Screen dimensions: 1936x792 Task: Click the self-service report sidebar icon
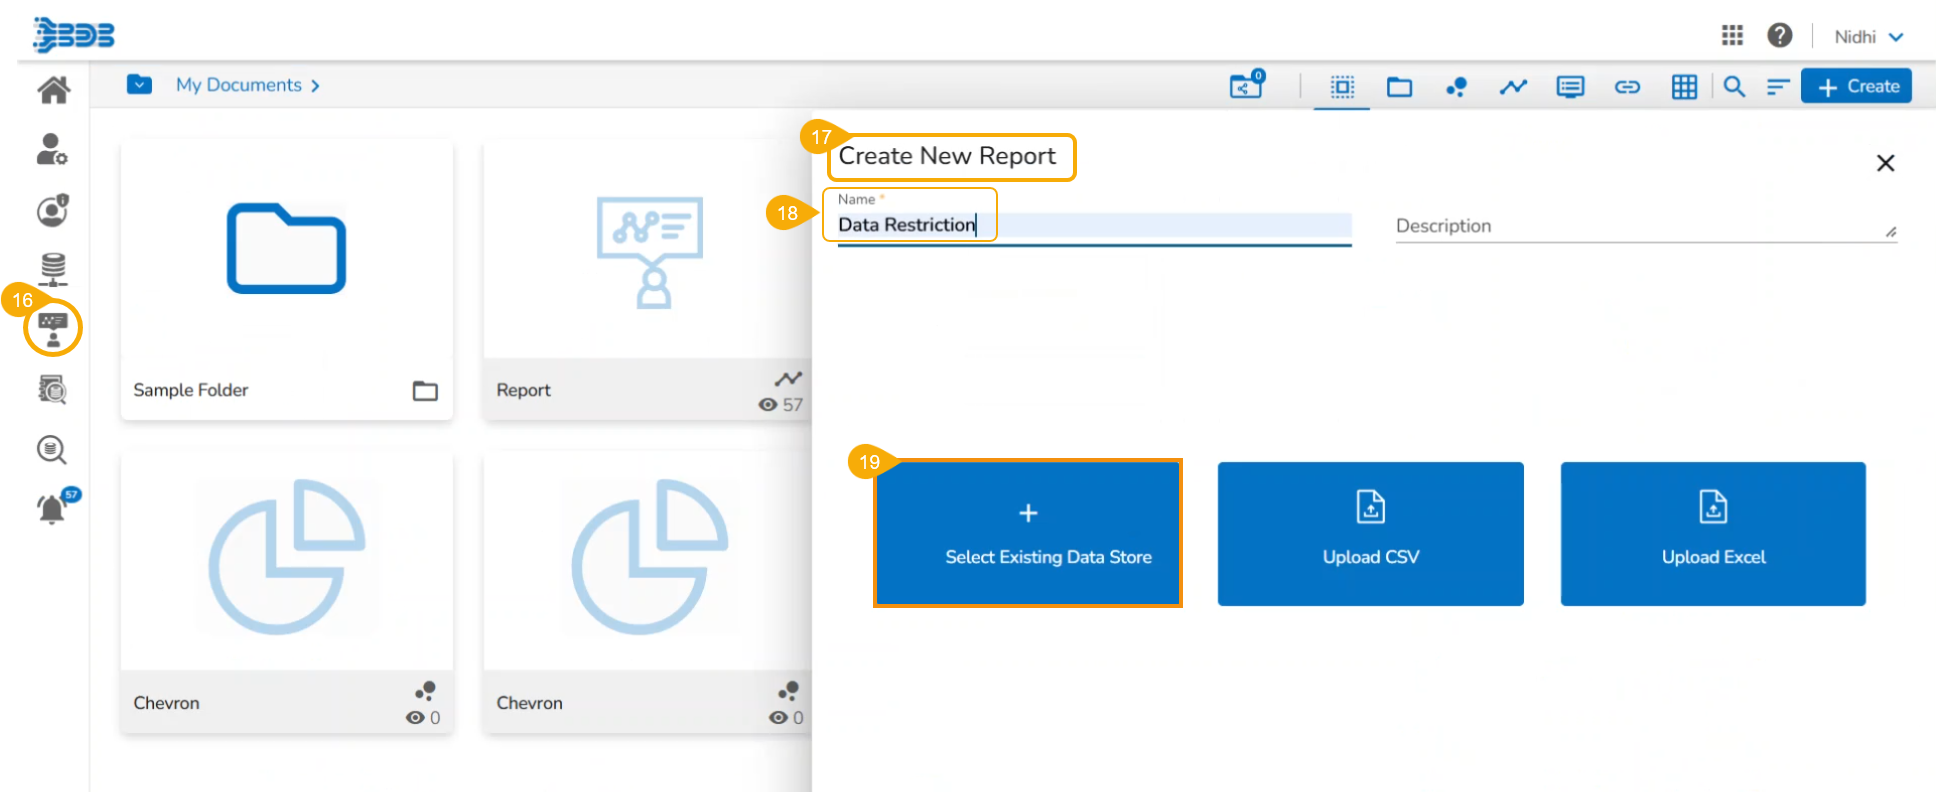(53, 329)
